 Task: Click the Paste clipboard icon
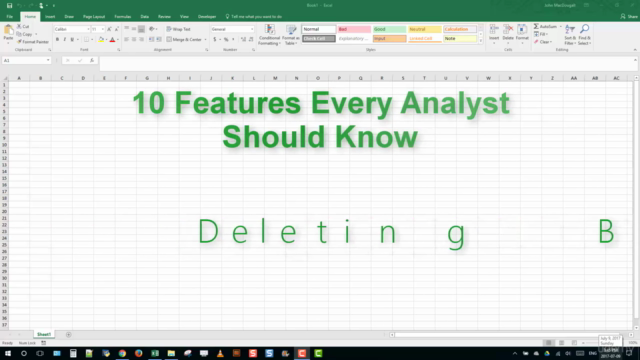tap(8, 30)
